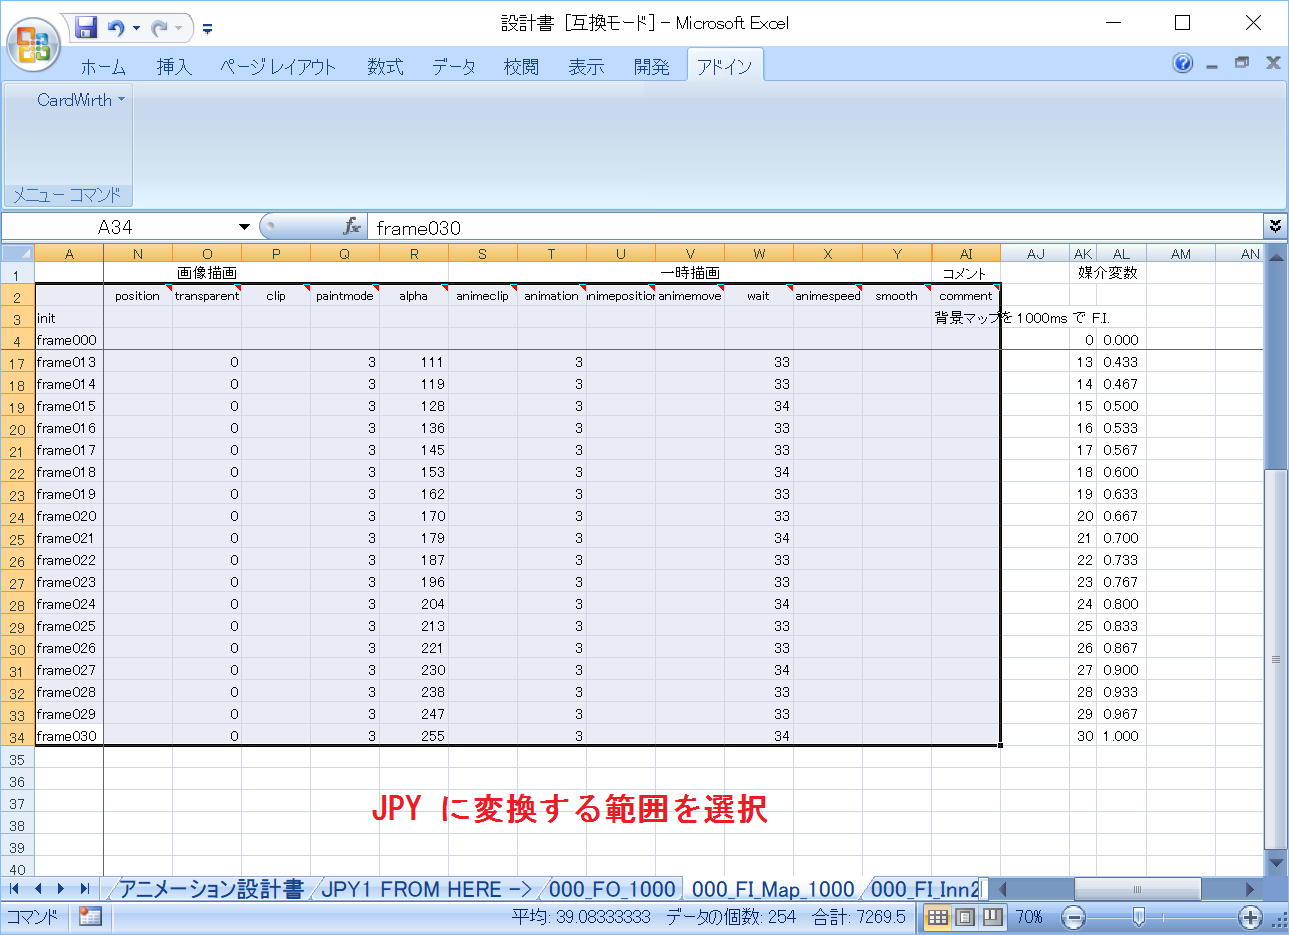Screen dimensions: 1289x935
Task: Customize the Quick Access Toolbar
Action: [x=207, y=29]
